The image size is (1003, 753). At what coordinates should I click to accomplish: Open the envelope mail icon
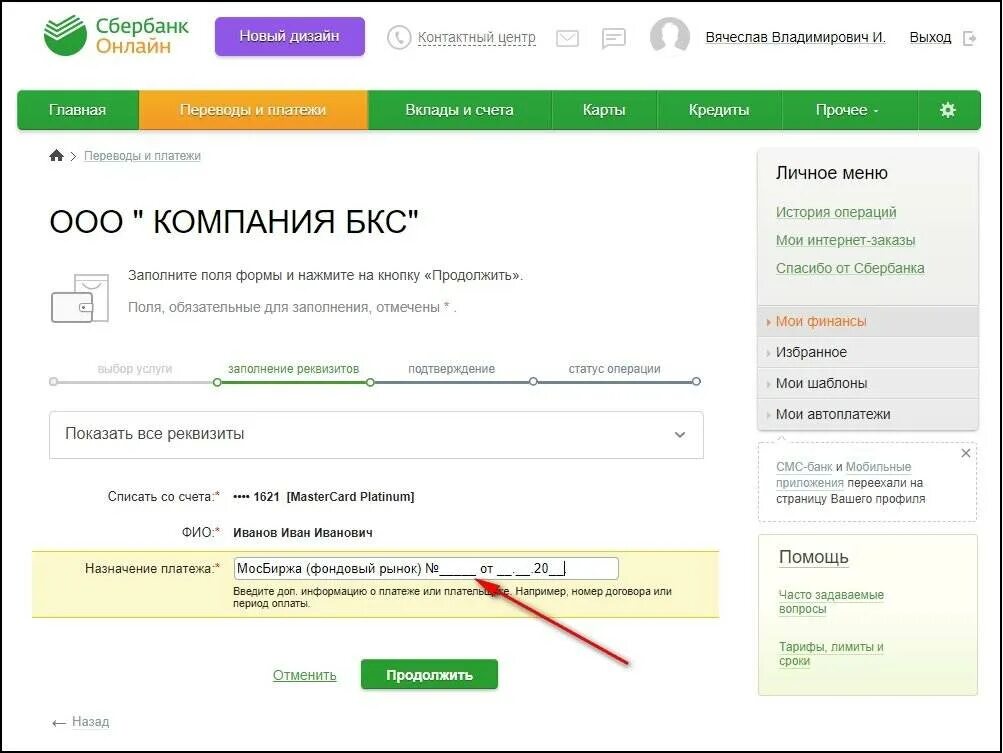pos(567,38)
